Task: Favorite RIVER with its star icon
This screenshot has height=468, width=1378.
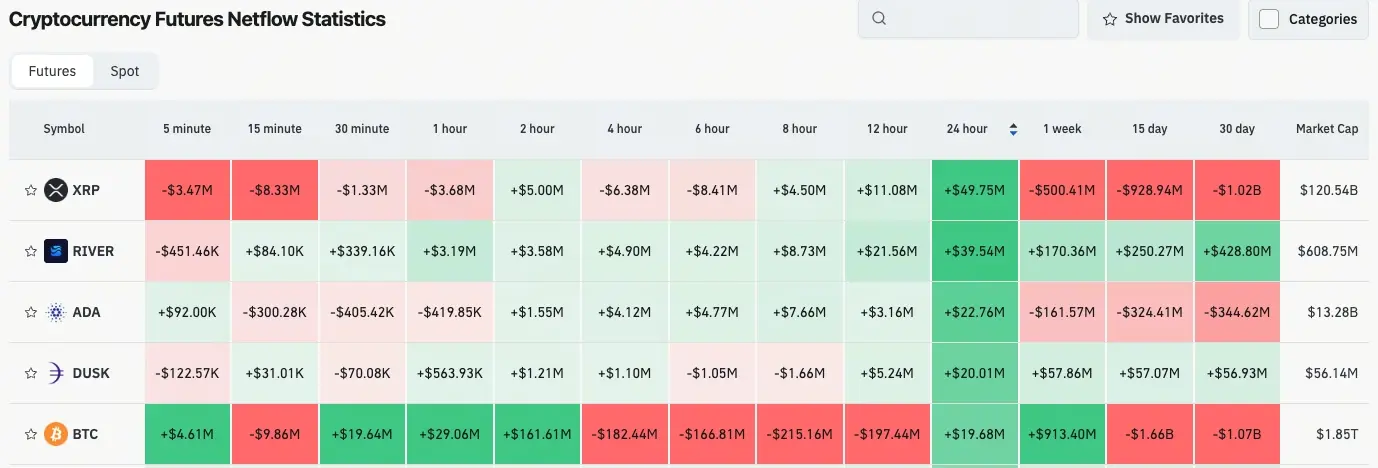Action: (x=31, y=251)
